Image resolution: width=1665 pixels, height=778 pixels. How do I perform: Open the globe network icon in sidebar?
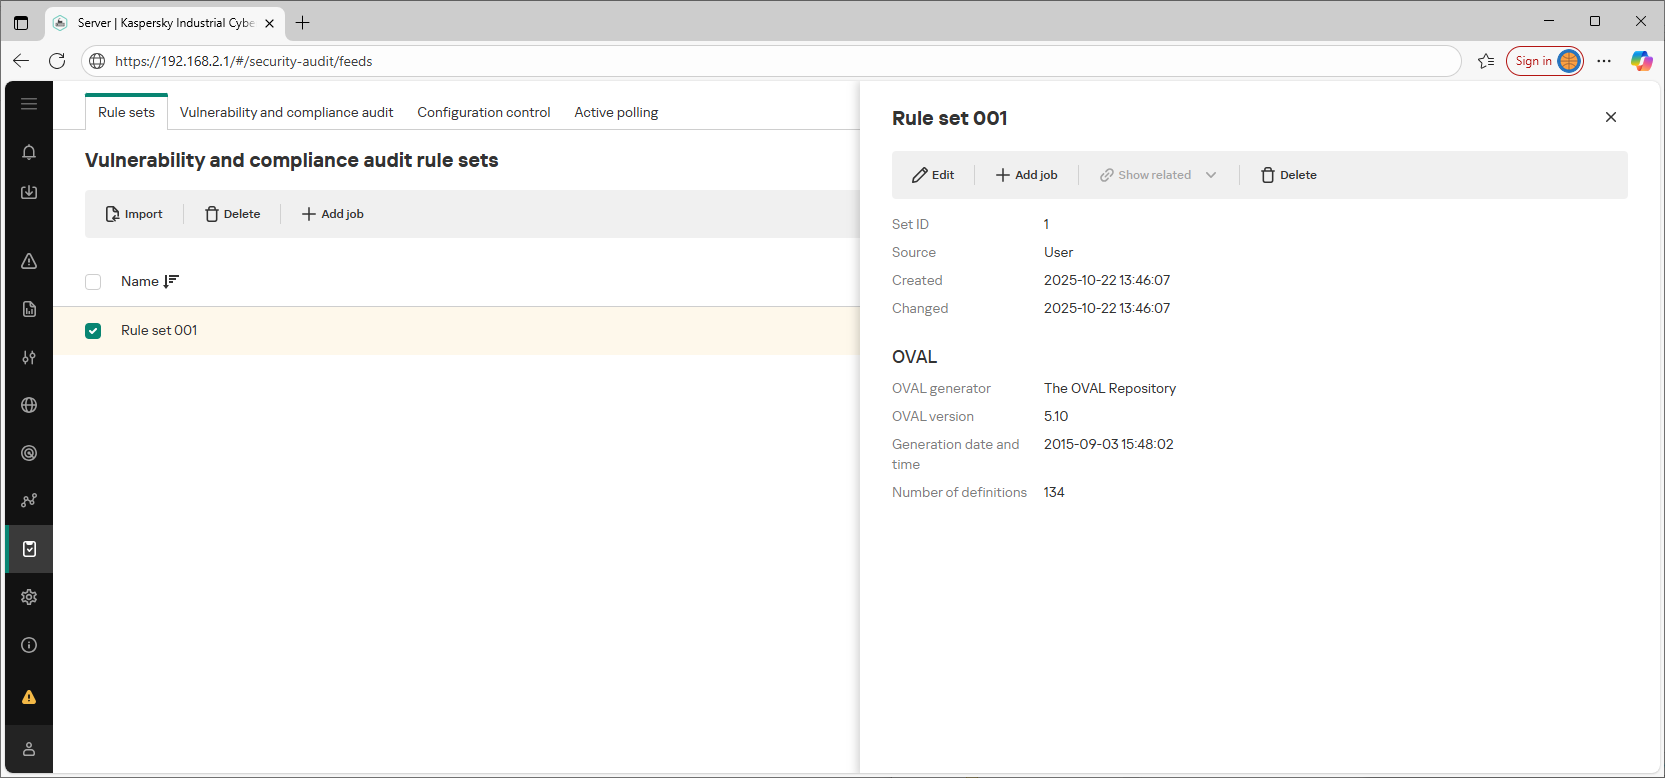(x=29, y=405)
